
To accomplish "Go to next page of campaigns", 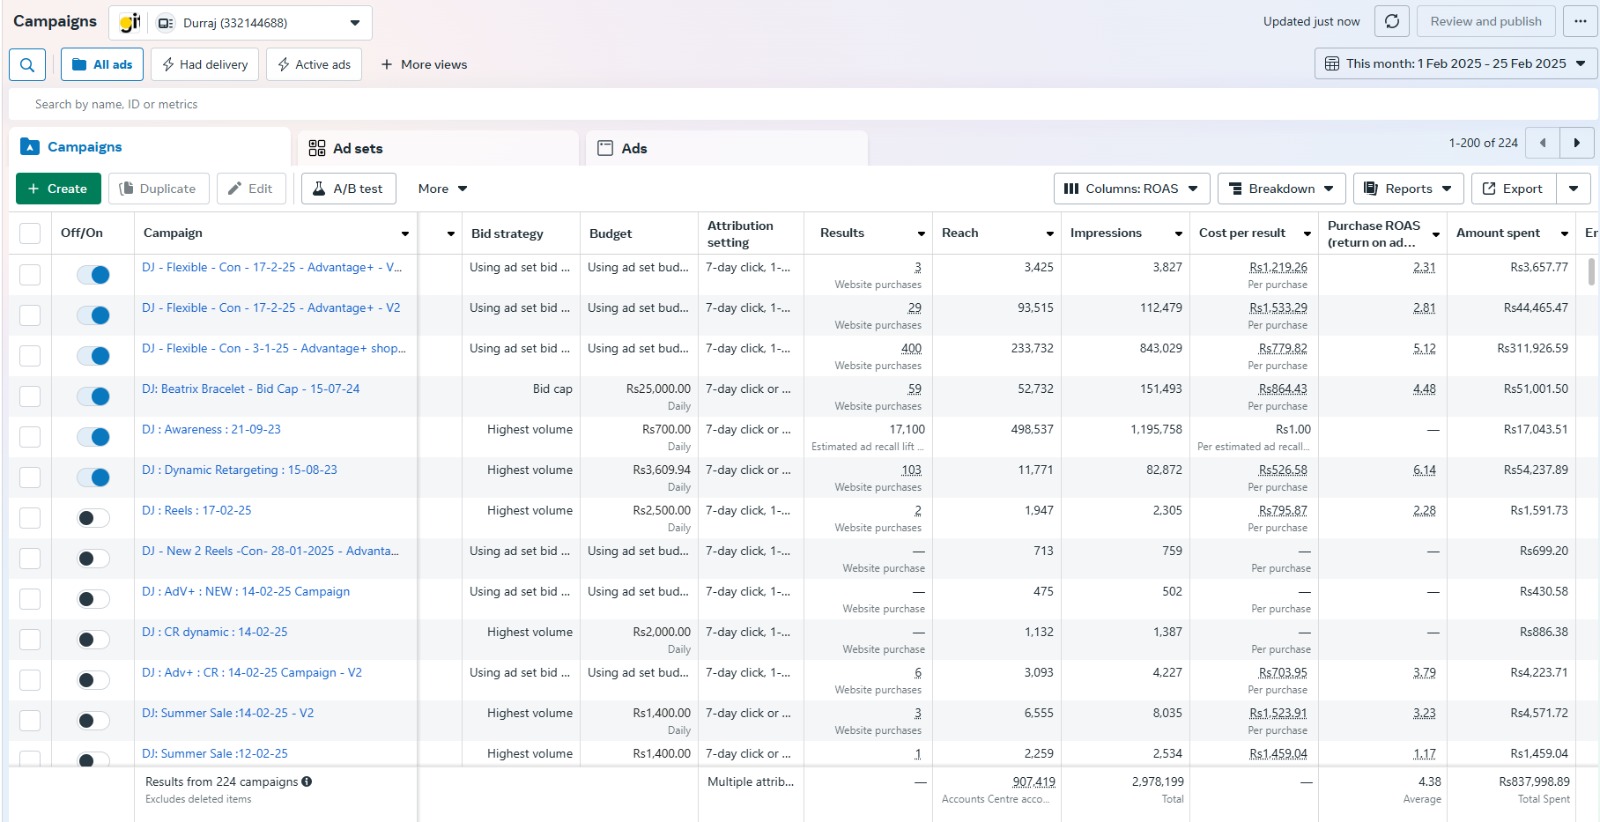I will coord(1577,143).
